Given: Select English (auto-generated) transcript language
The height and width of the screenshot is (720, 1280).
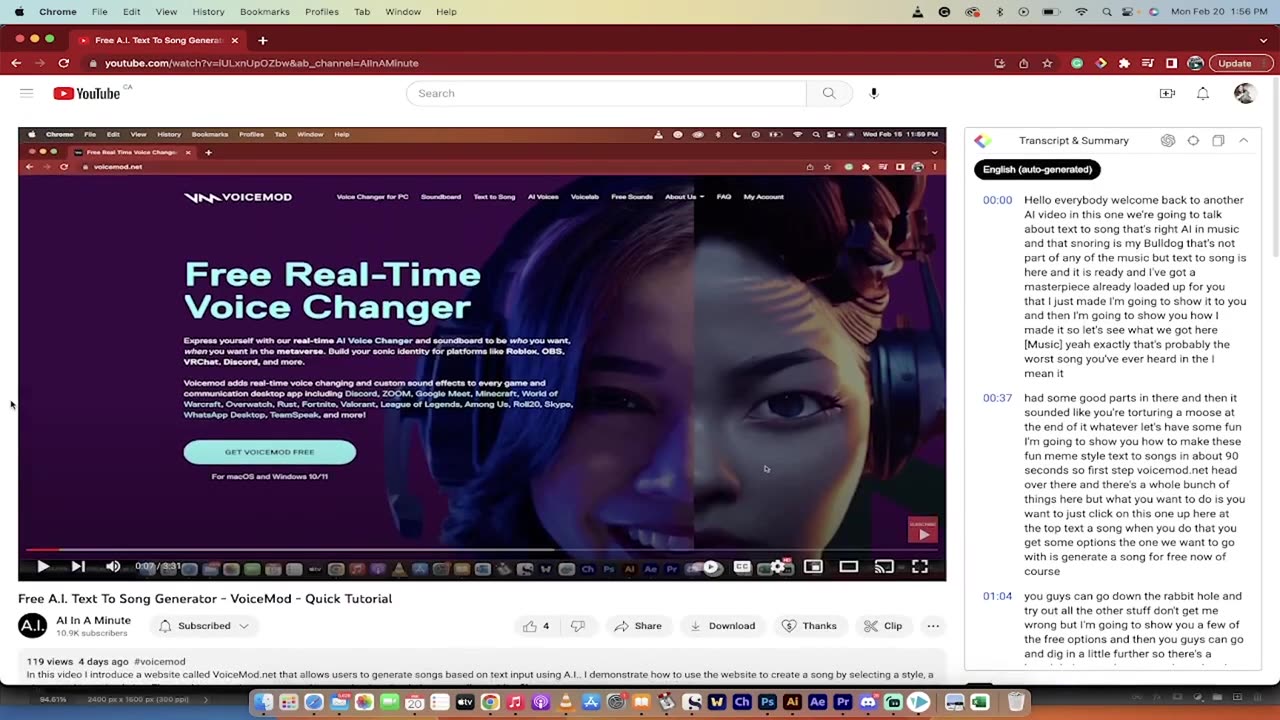Looking at the screenshot, I should [x=1037, y=169].
